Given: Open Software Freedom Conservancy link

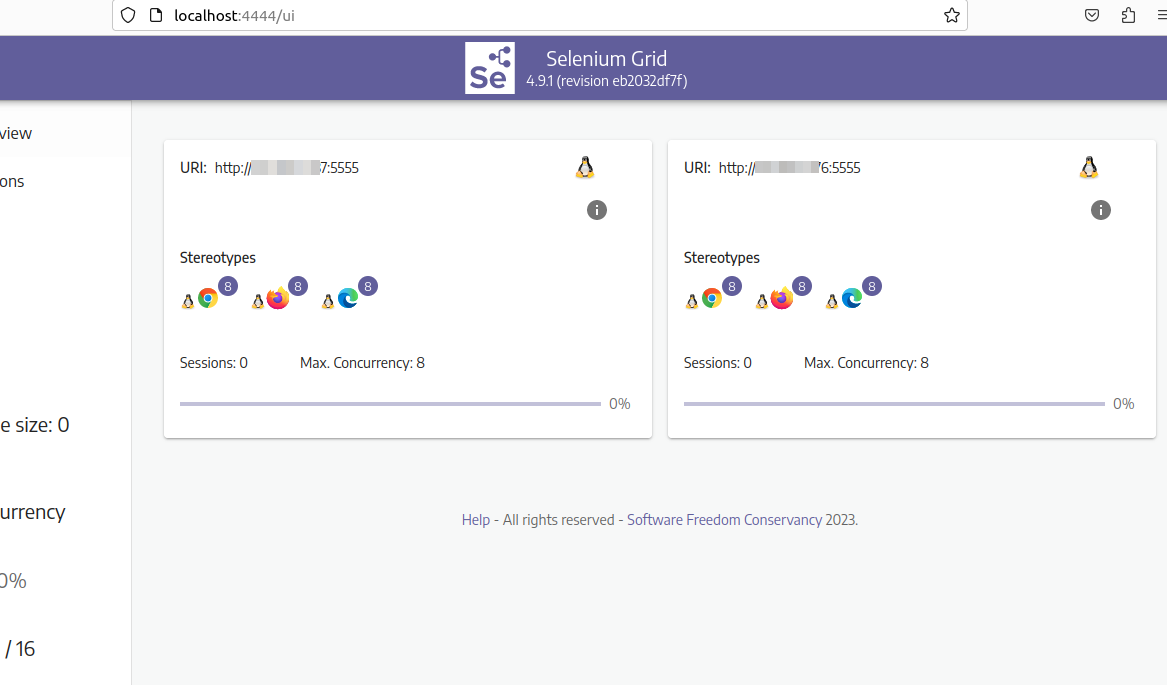Looking at the screenshot, I should (724, 520).
